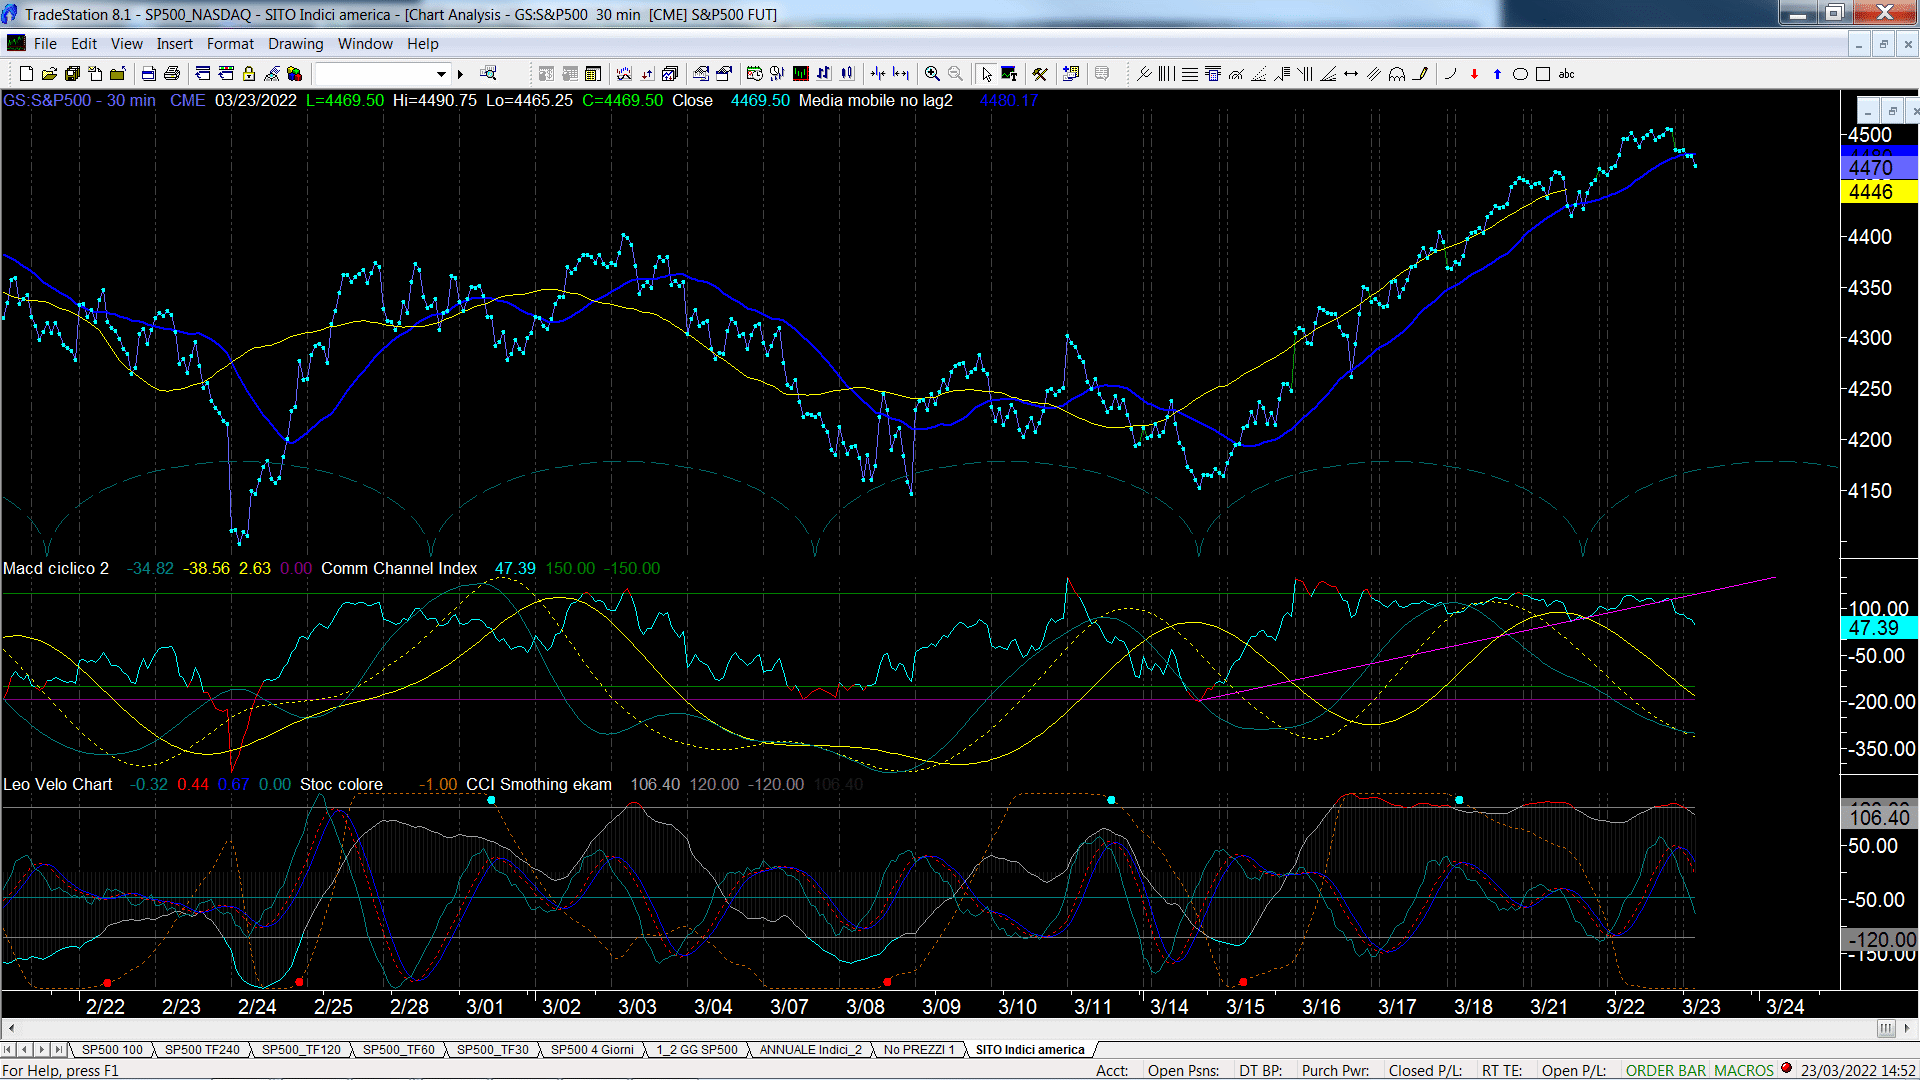Image resolution: width=1920 pixels, height=1080 pixels.
Task: Click the tab strip last-tab arrow
Action: point(59,1050)
